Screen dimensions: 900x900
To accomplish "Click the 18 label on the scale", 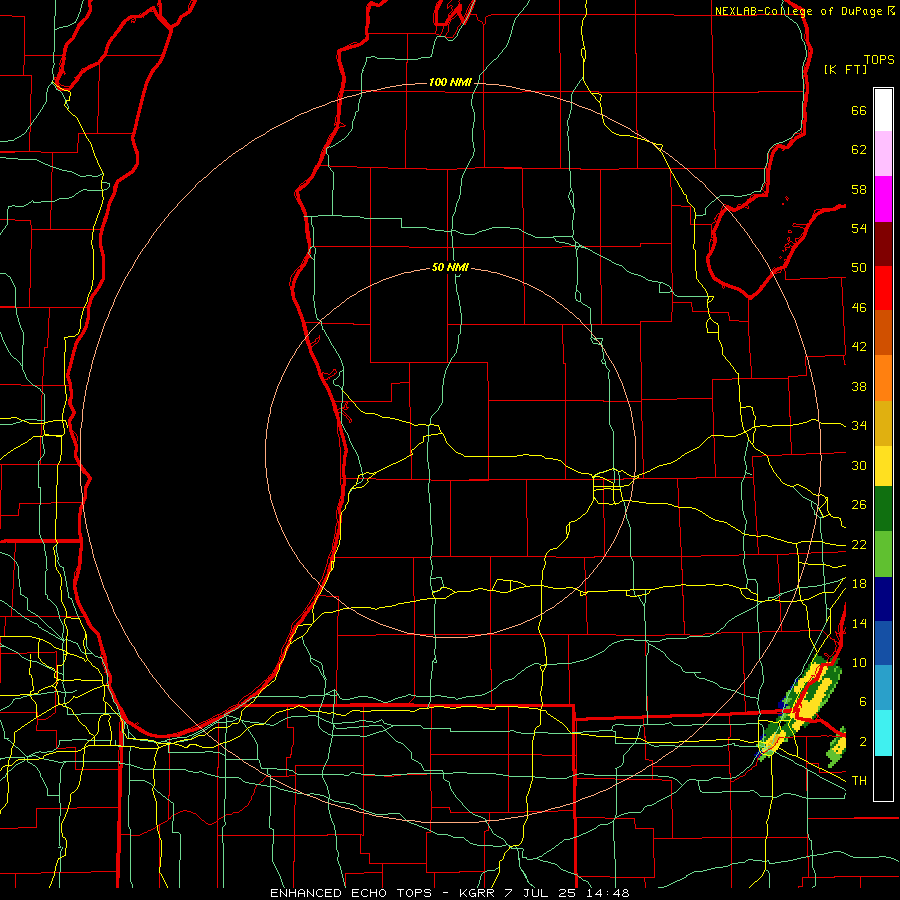I will click(x=859, y=584).
